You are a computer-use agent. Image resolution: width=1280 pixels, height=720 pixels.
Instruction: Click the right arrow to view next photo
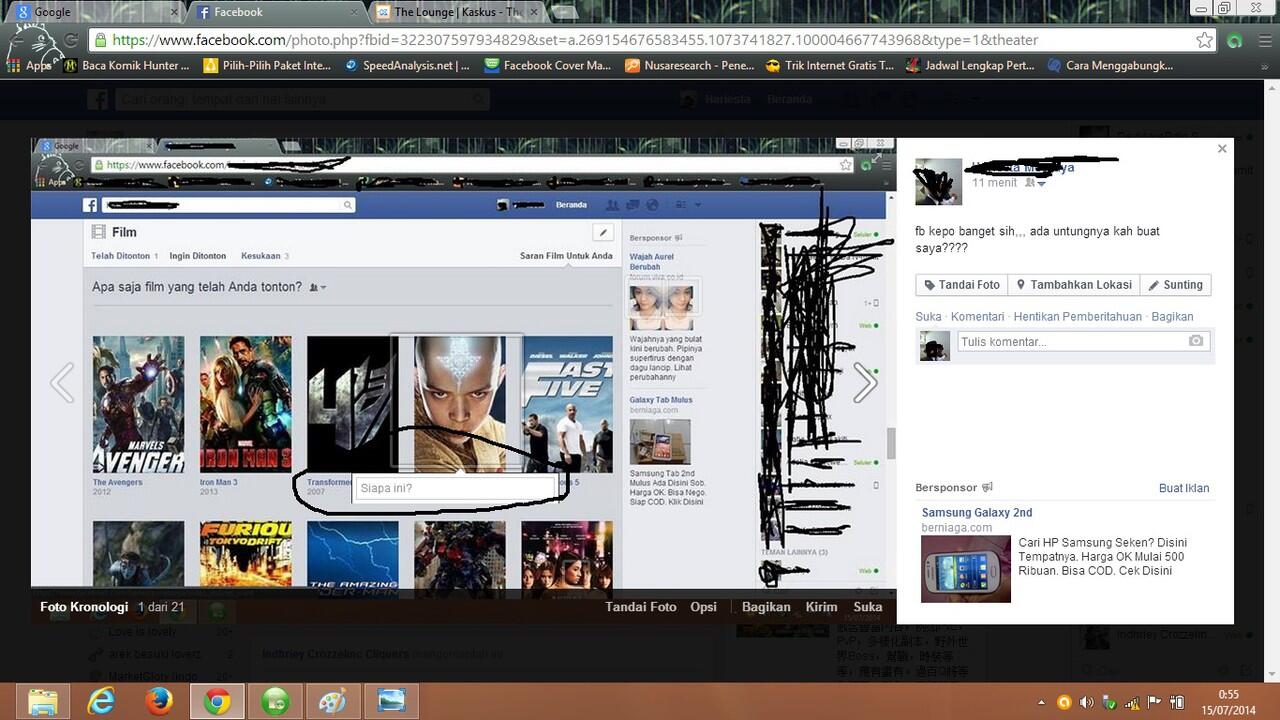[865, 381]
